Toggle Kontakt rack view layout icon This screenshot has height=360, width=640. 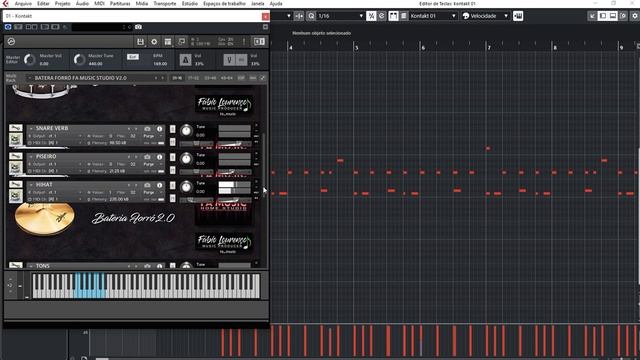coord(168,42)
